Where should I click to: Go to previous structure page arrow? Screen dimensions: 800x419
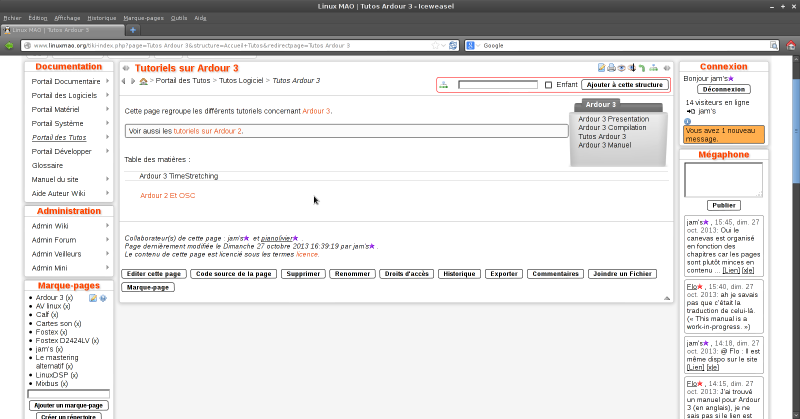123,81
